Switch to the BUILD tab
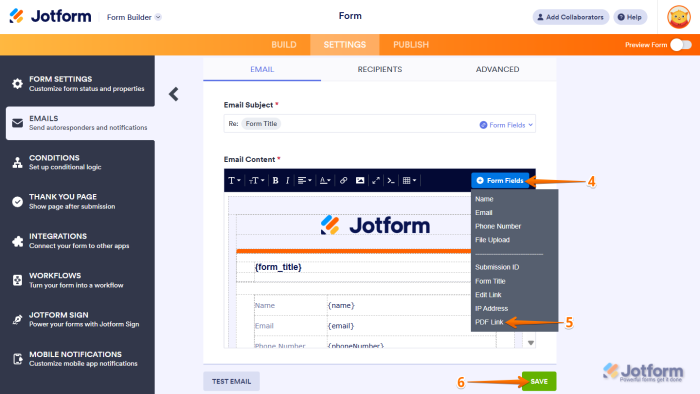Image resolution: width=700 pixels, height=394 pixels. (284, 45)
